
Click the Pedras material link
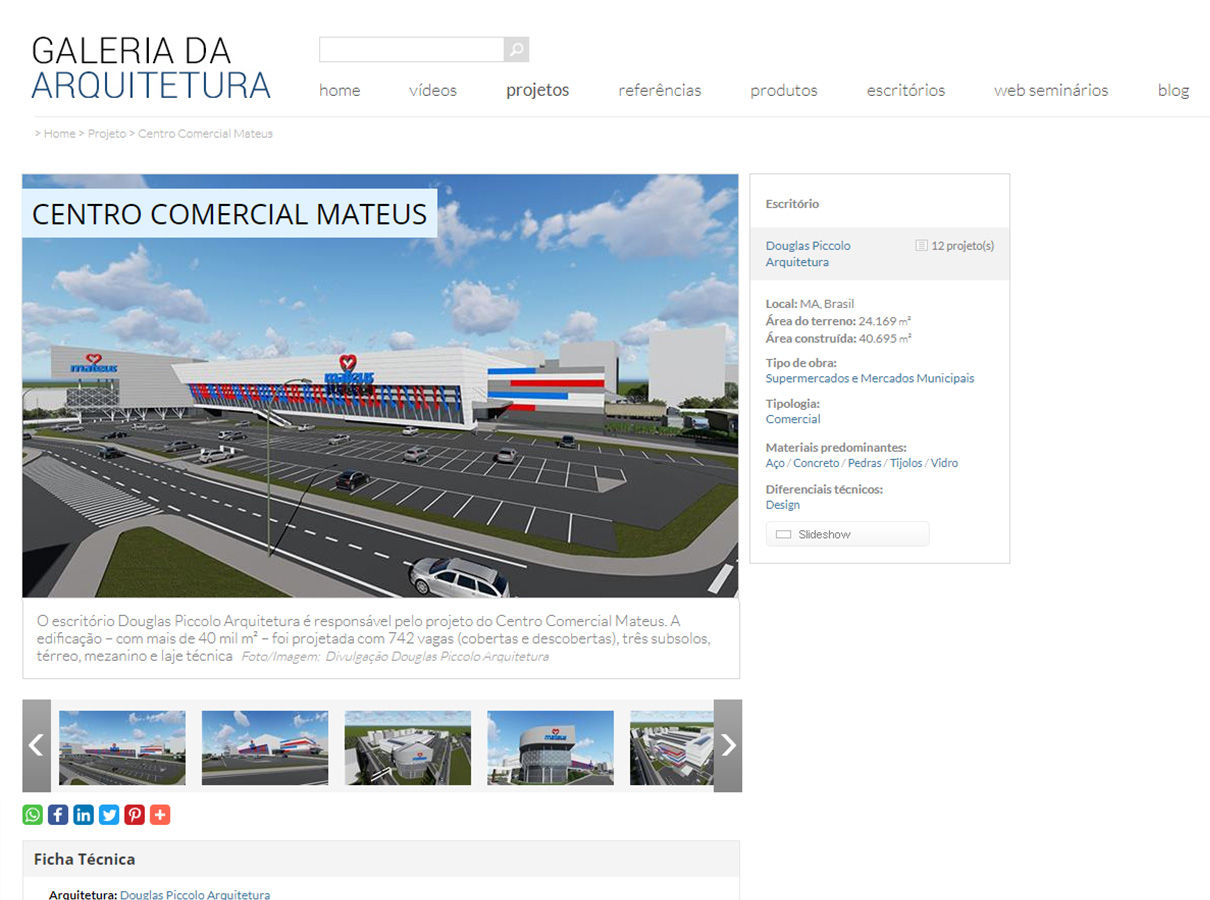coord(865,464)
